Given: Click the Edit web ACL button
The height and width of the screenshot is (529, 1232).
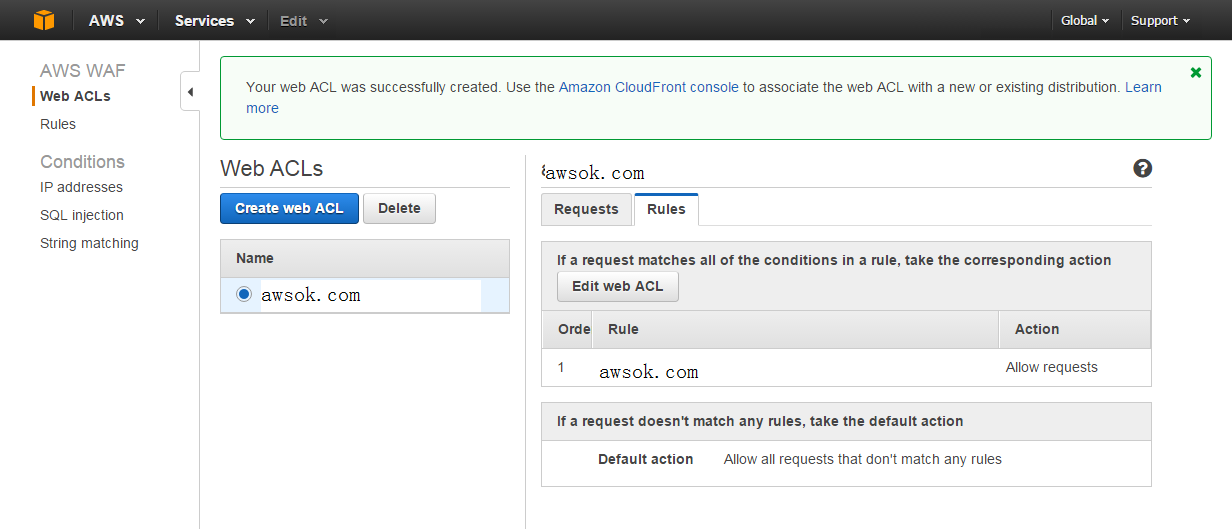Looking at the screenshot, I should [x=617, y=286].
